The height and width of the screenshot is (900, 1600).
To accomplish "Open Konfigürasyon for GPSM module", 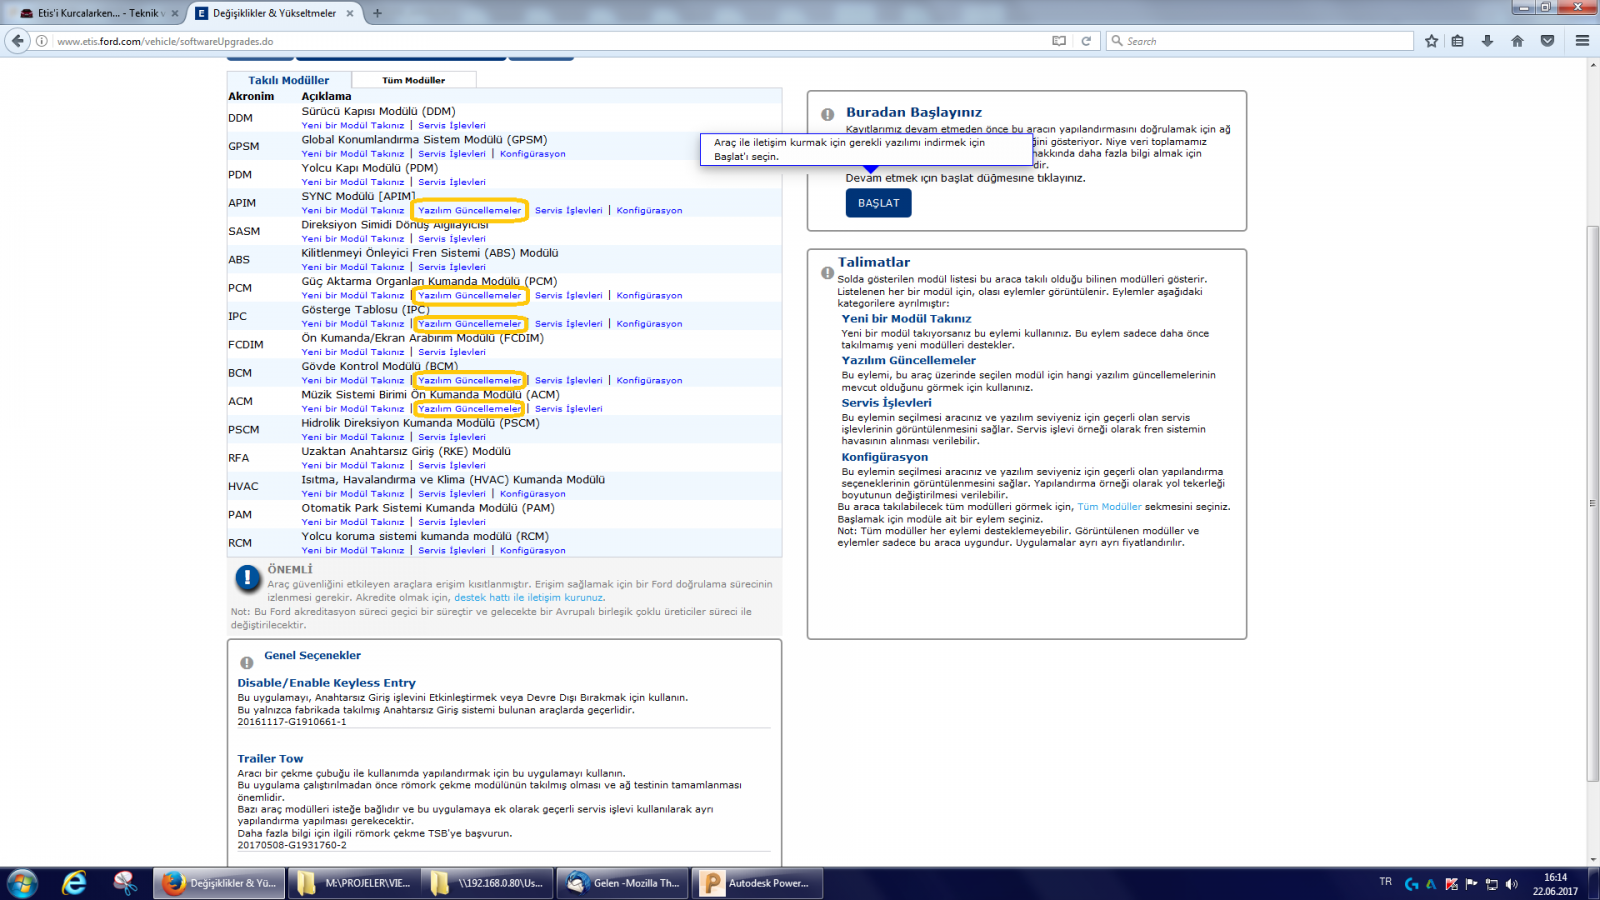I will coord(532,154).
